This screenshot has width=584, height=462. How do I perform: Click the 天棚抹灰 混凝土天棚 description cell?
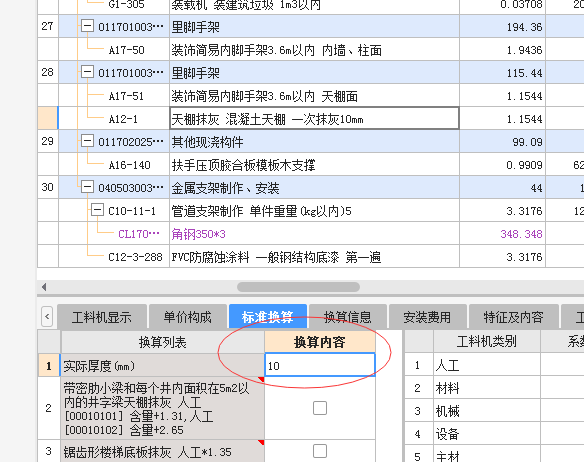tap(314, 118)
